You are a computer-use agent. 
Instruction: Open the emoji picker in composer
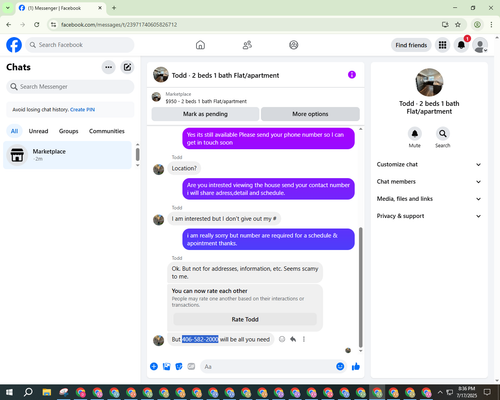[340, 367]
